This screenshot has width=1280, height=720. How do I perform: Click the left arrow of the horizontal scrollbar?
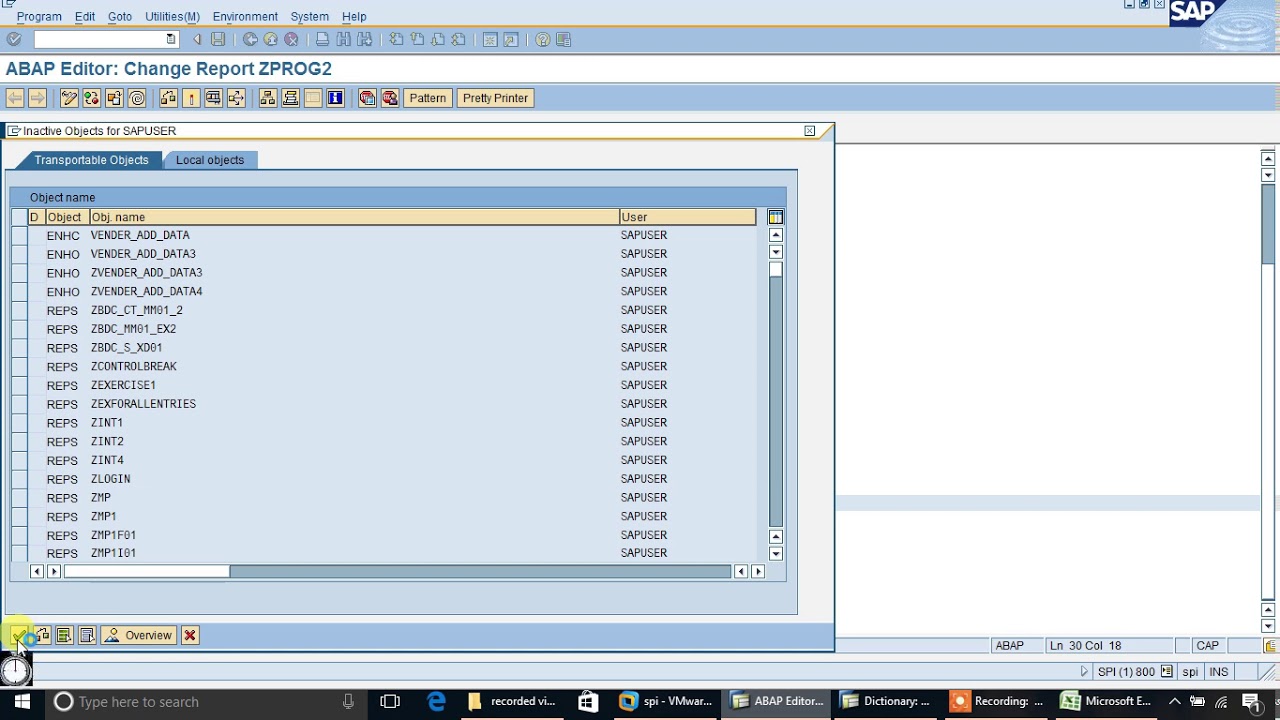(x=37, y=572)
